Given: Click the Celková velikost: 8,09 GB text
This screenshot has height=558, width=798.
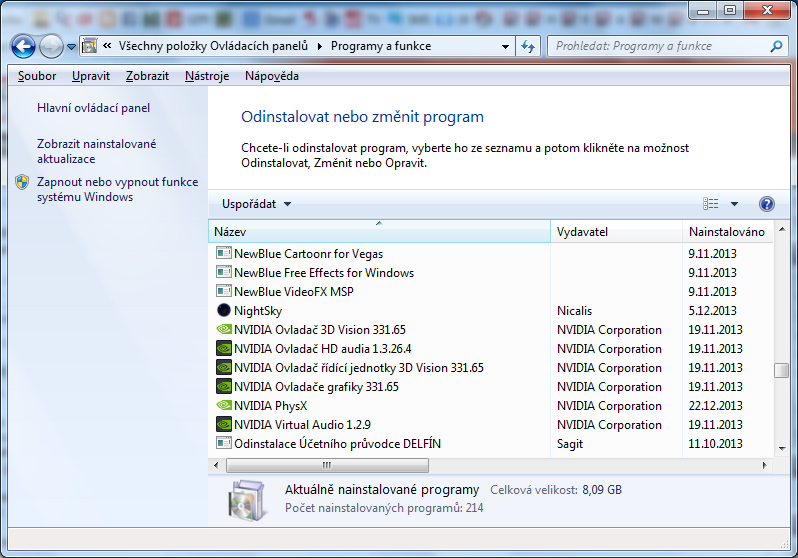Looking at the screenshot, I should 556,490.
